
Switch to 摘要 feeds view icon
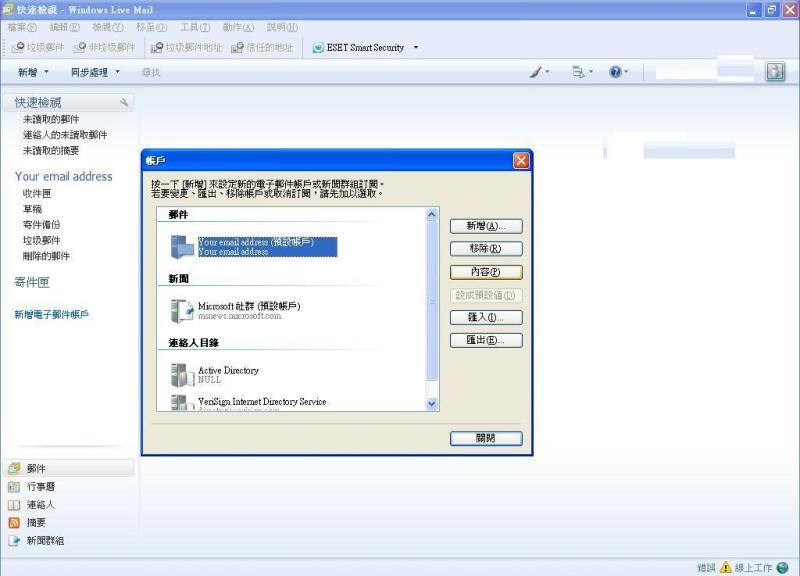(14, 522)
